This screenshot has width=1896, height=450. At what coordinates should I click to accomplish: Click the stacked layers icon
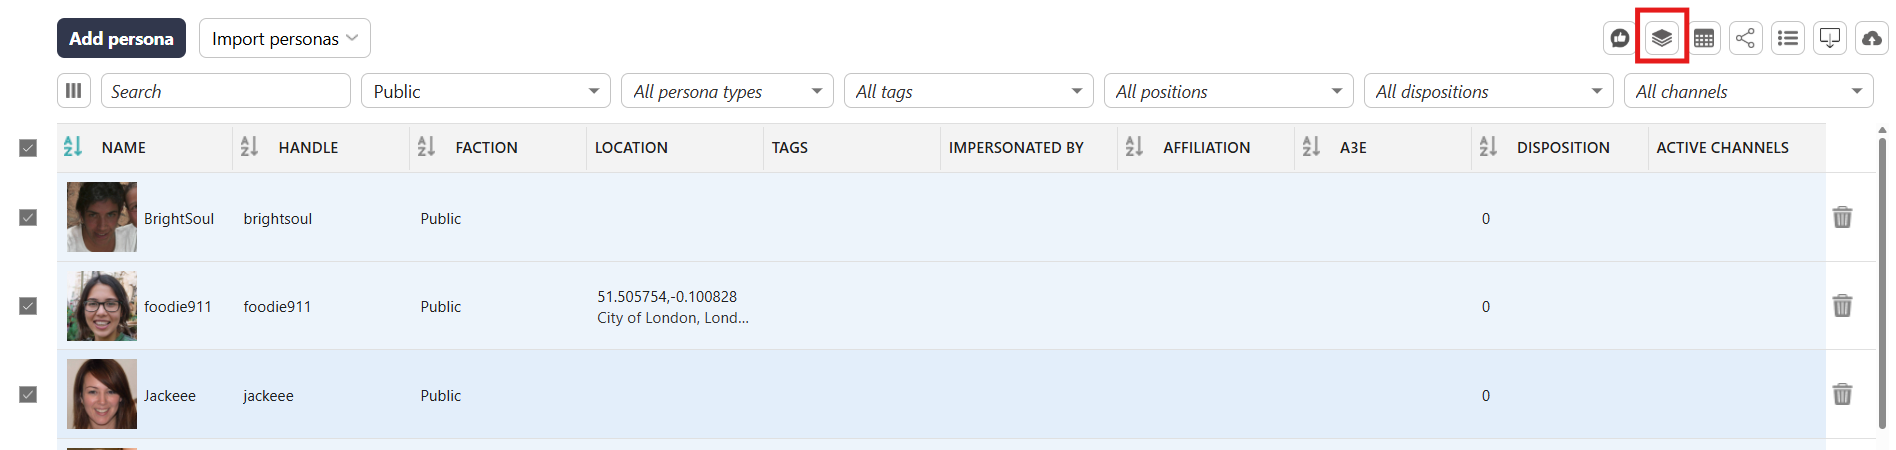[x=1662, y=39]
